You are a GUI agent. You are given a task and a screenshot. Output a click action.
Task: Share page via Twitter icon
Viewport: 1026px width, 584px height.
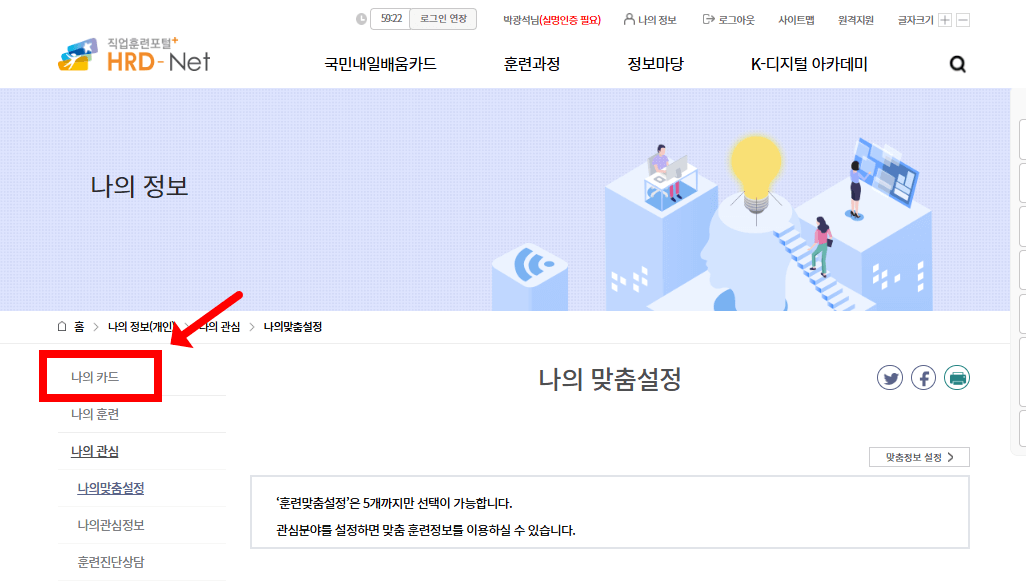click(890, 378)
